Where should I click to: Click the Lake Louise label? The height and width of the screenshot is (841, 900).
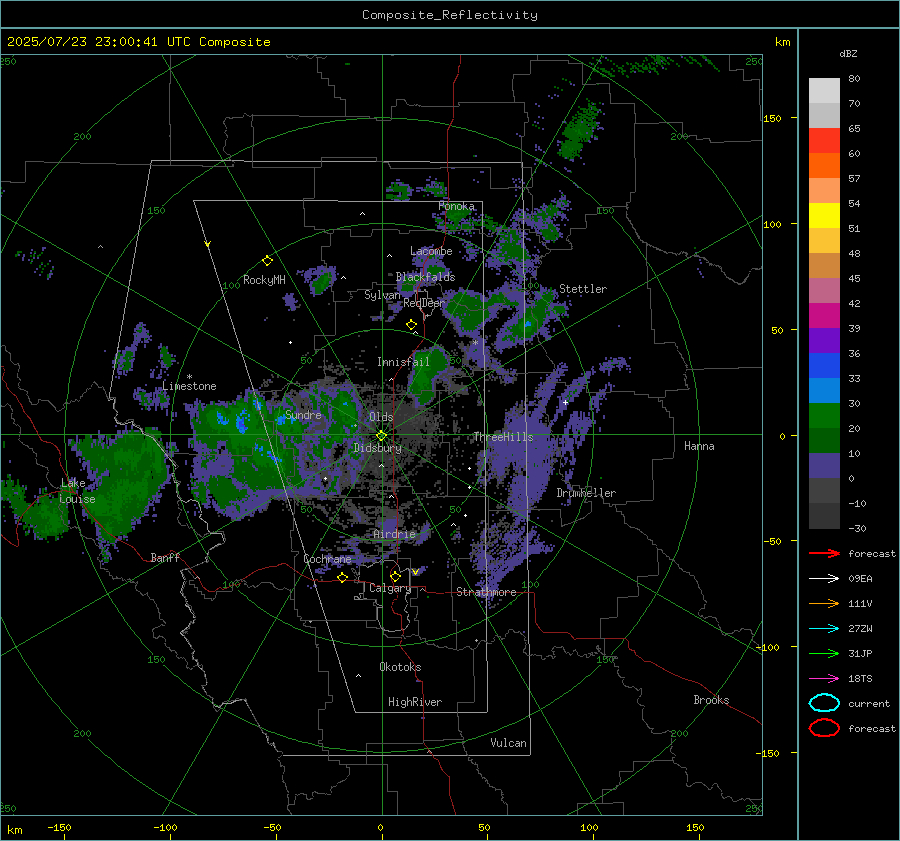(x=78, y=491)
